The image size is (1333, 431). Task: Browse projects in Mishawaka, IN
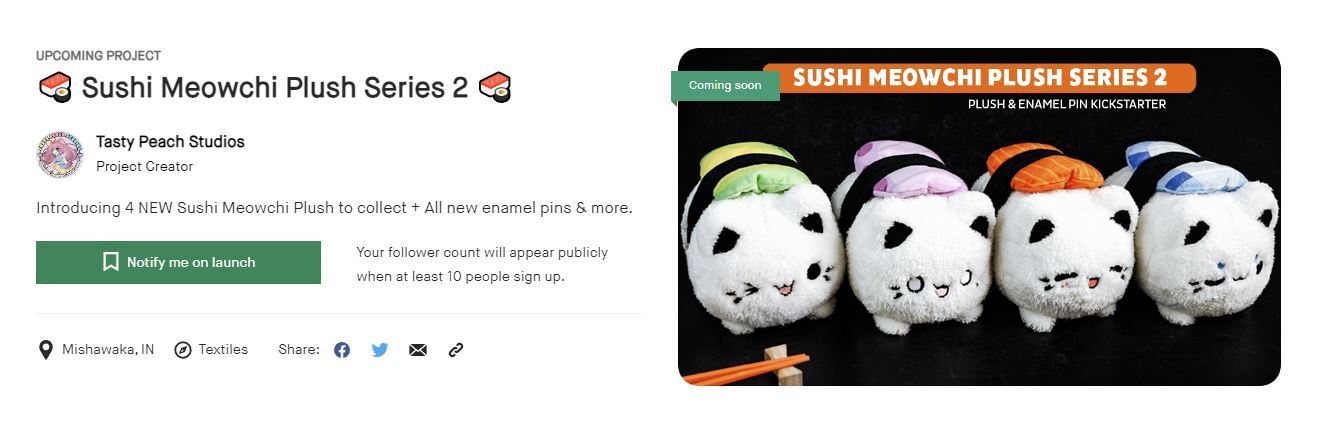point(108,350)
